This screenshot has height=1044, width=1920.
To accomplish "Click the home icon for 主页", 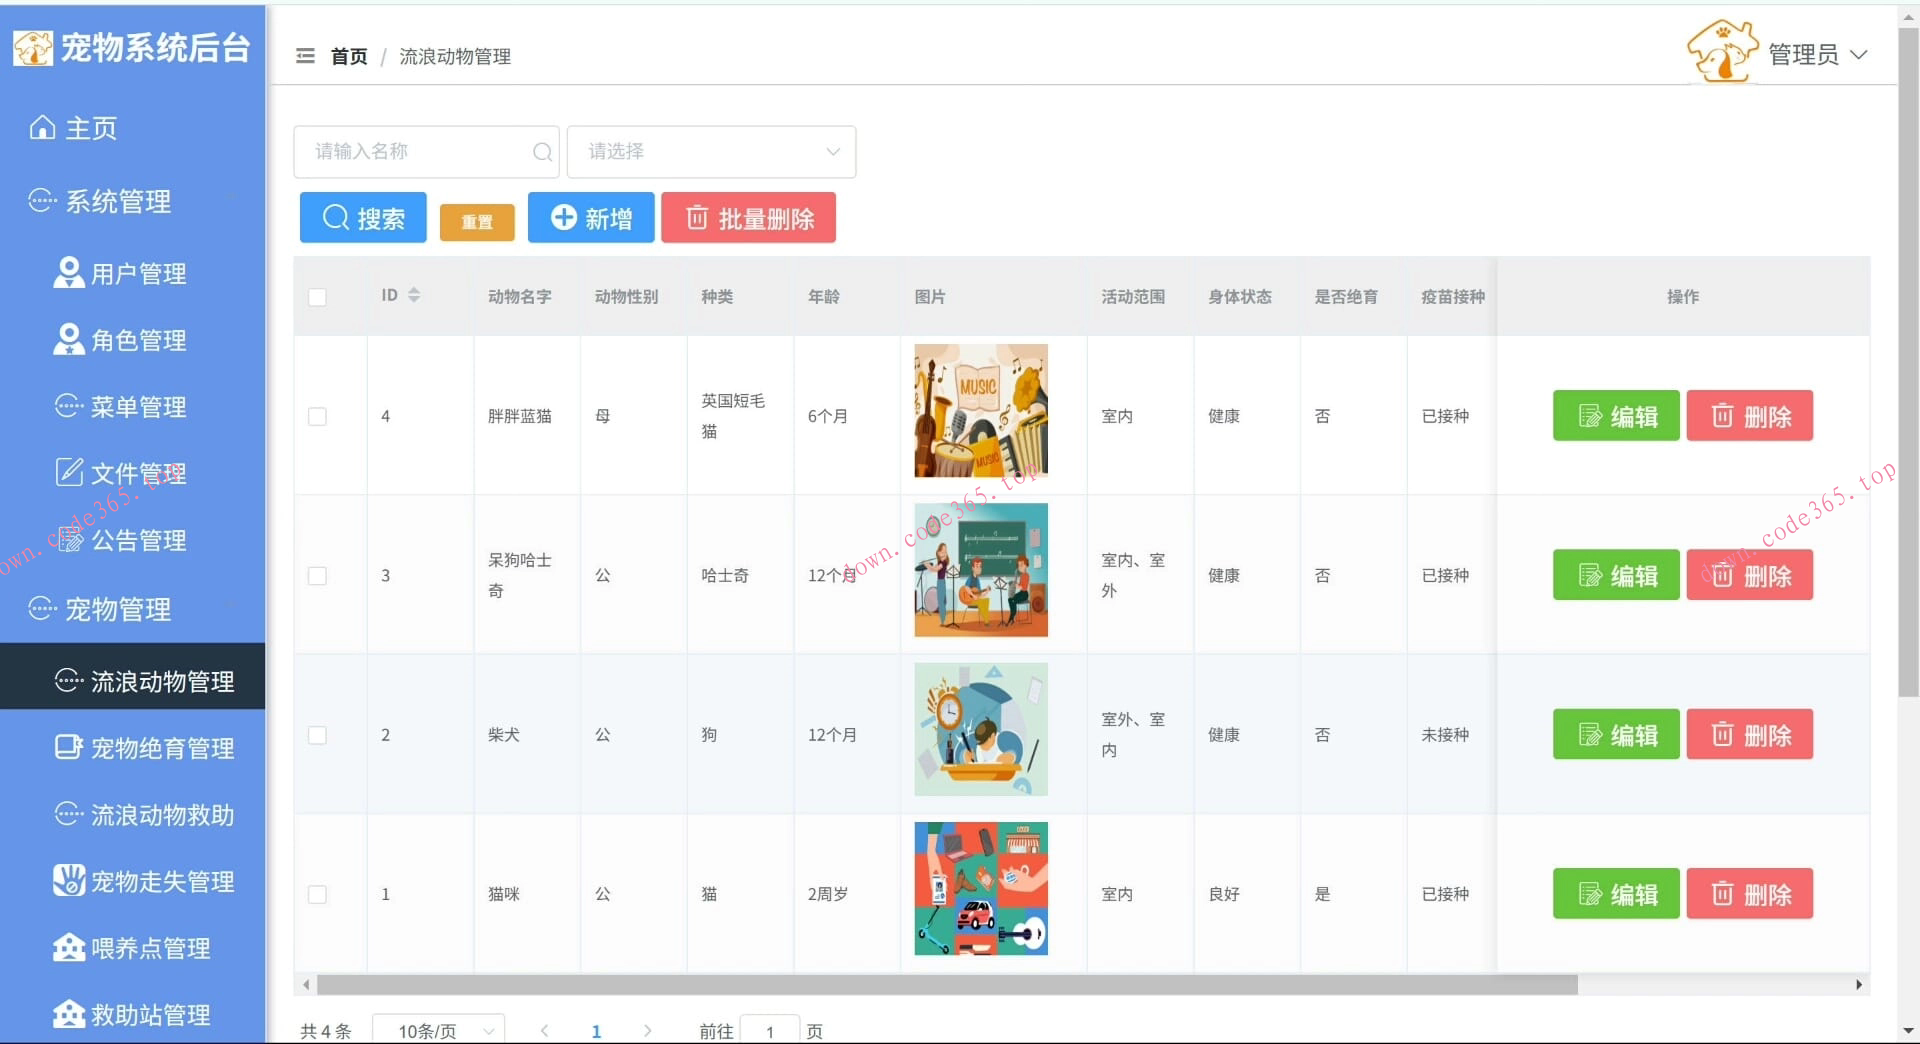I will click(x=42, y=128).
